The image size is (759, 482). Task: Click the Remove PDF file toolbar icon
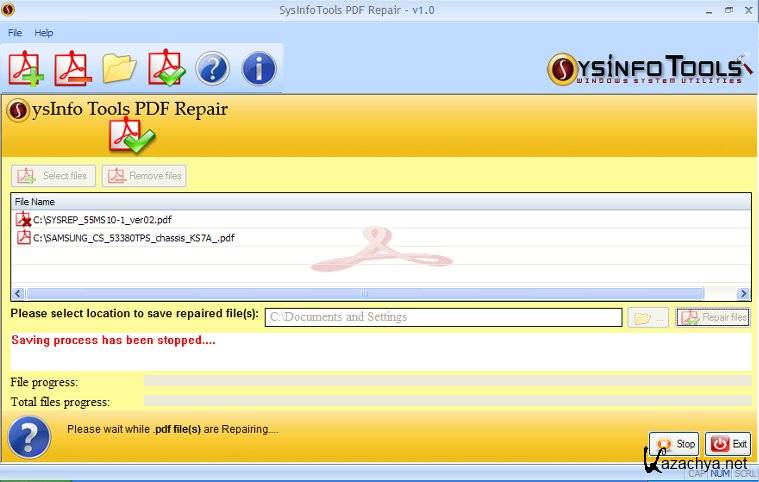click(73, 68)
